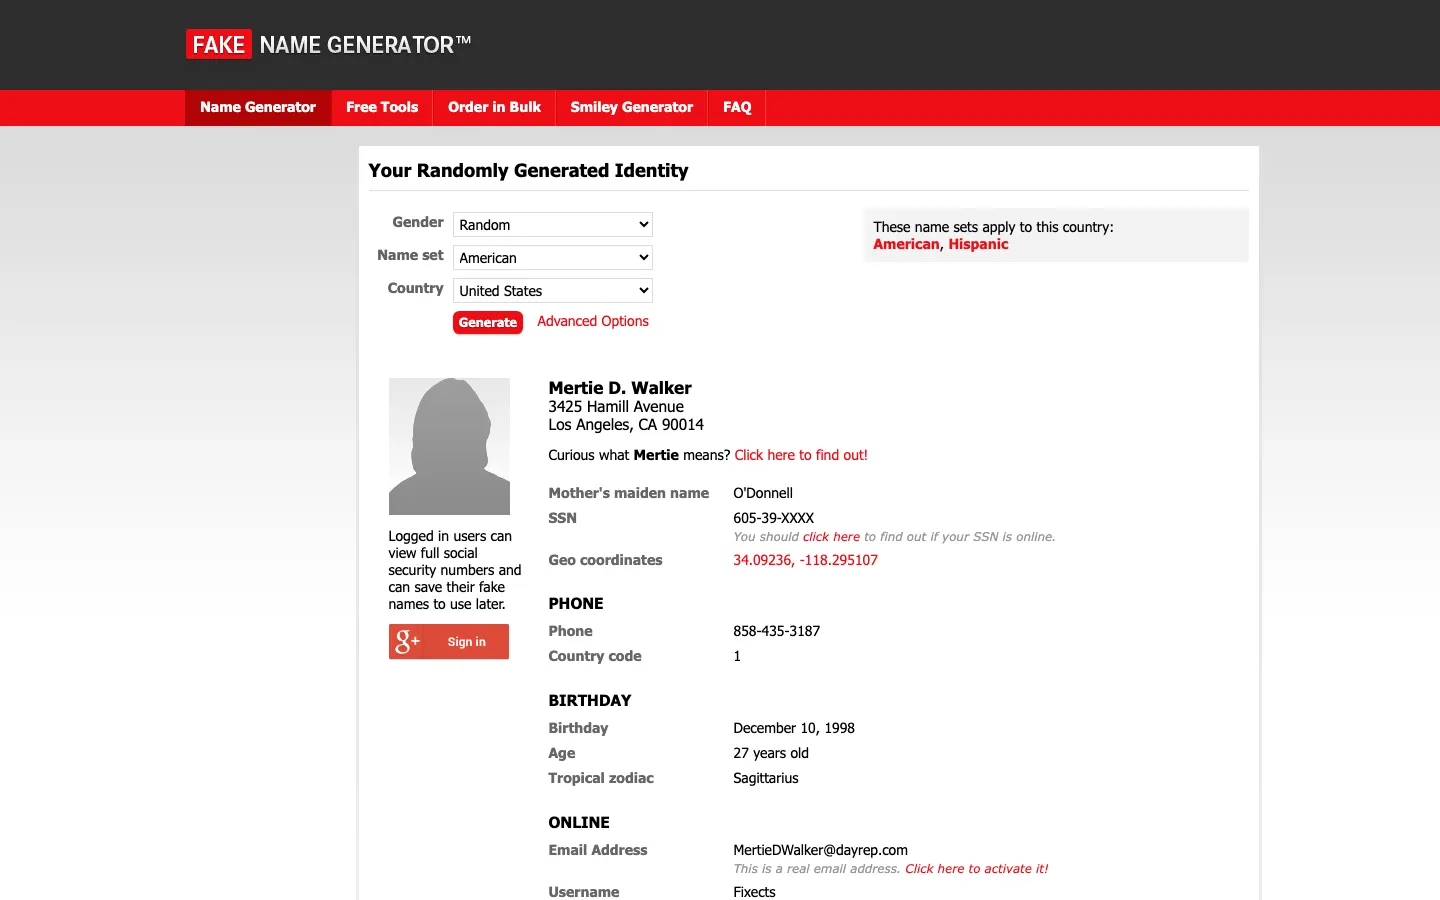1440x900 pixels.
Task: Open the FAQ menu item
Action: [x=737, y=107]
